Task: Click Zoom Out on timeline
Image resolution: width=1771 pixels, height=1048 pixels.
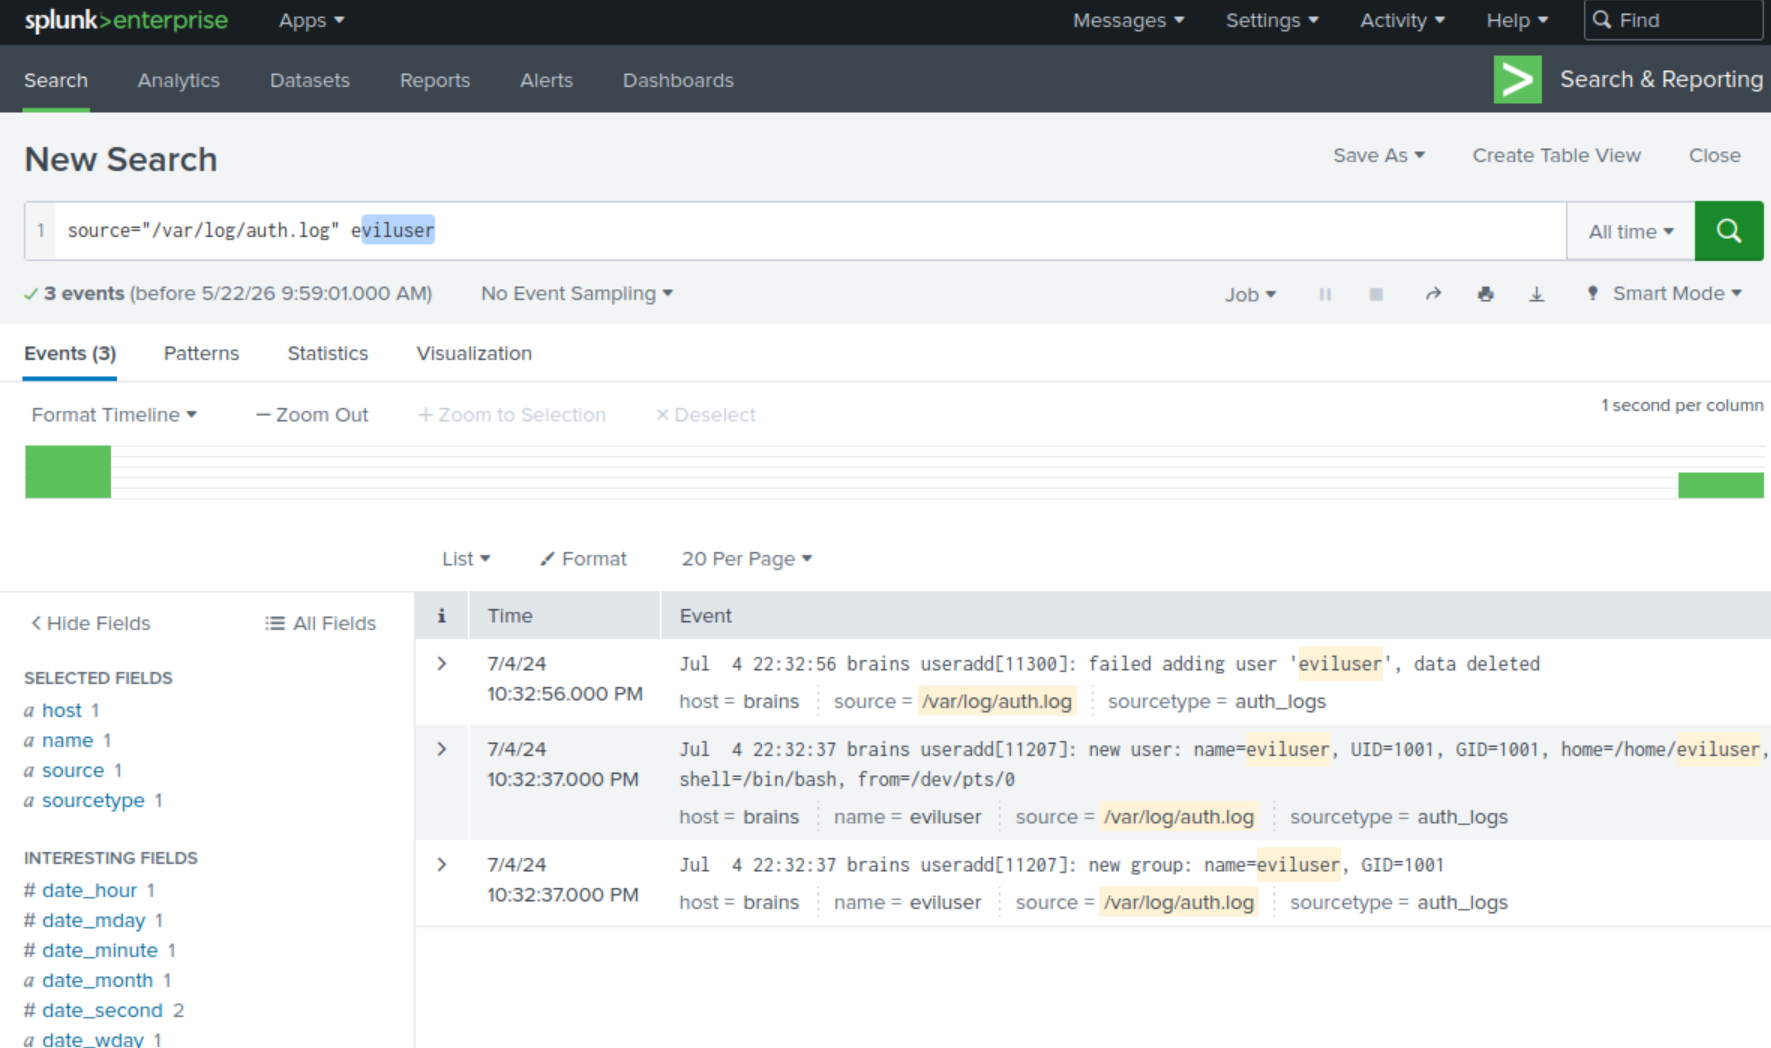Action: click(312, 414)
